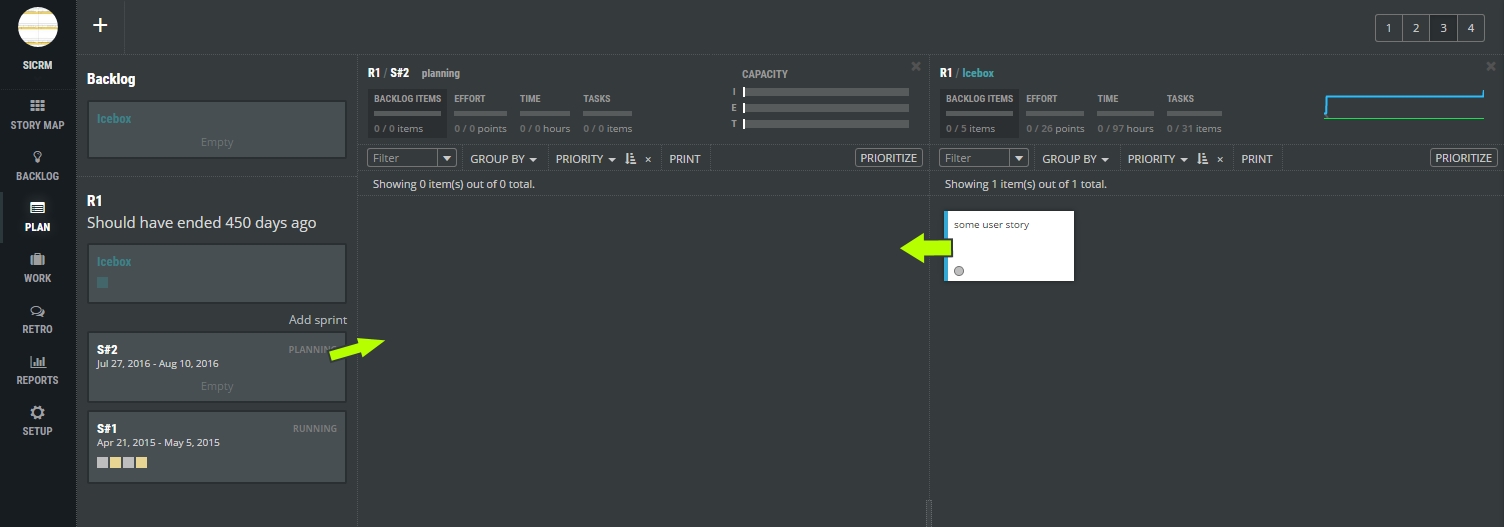Toggle sort order icon in S#2 panel
This screenshot has height=527, width=1504.
click(631, 159)
